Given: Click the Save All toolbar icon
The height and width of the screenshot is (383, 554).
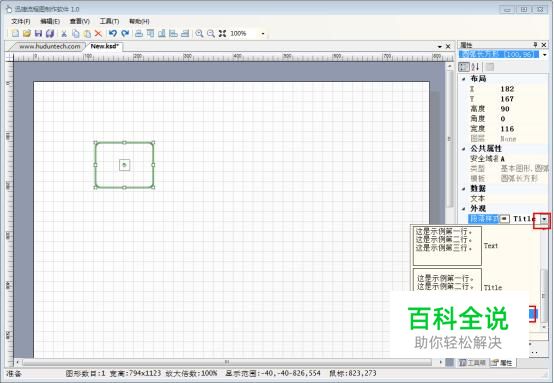Looking at the screenshot, I should click(x=50, y=34).
